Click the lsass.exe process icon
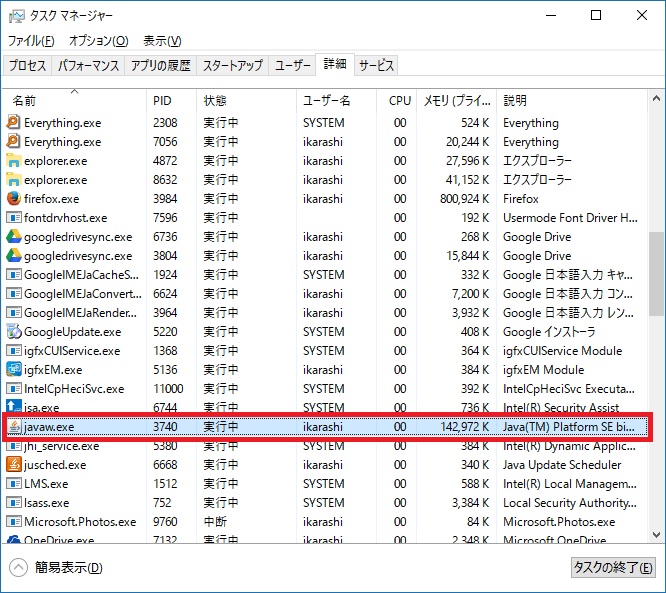 (14, 503)
